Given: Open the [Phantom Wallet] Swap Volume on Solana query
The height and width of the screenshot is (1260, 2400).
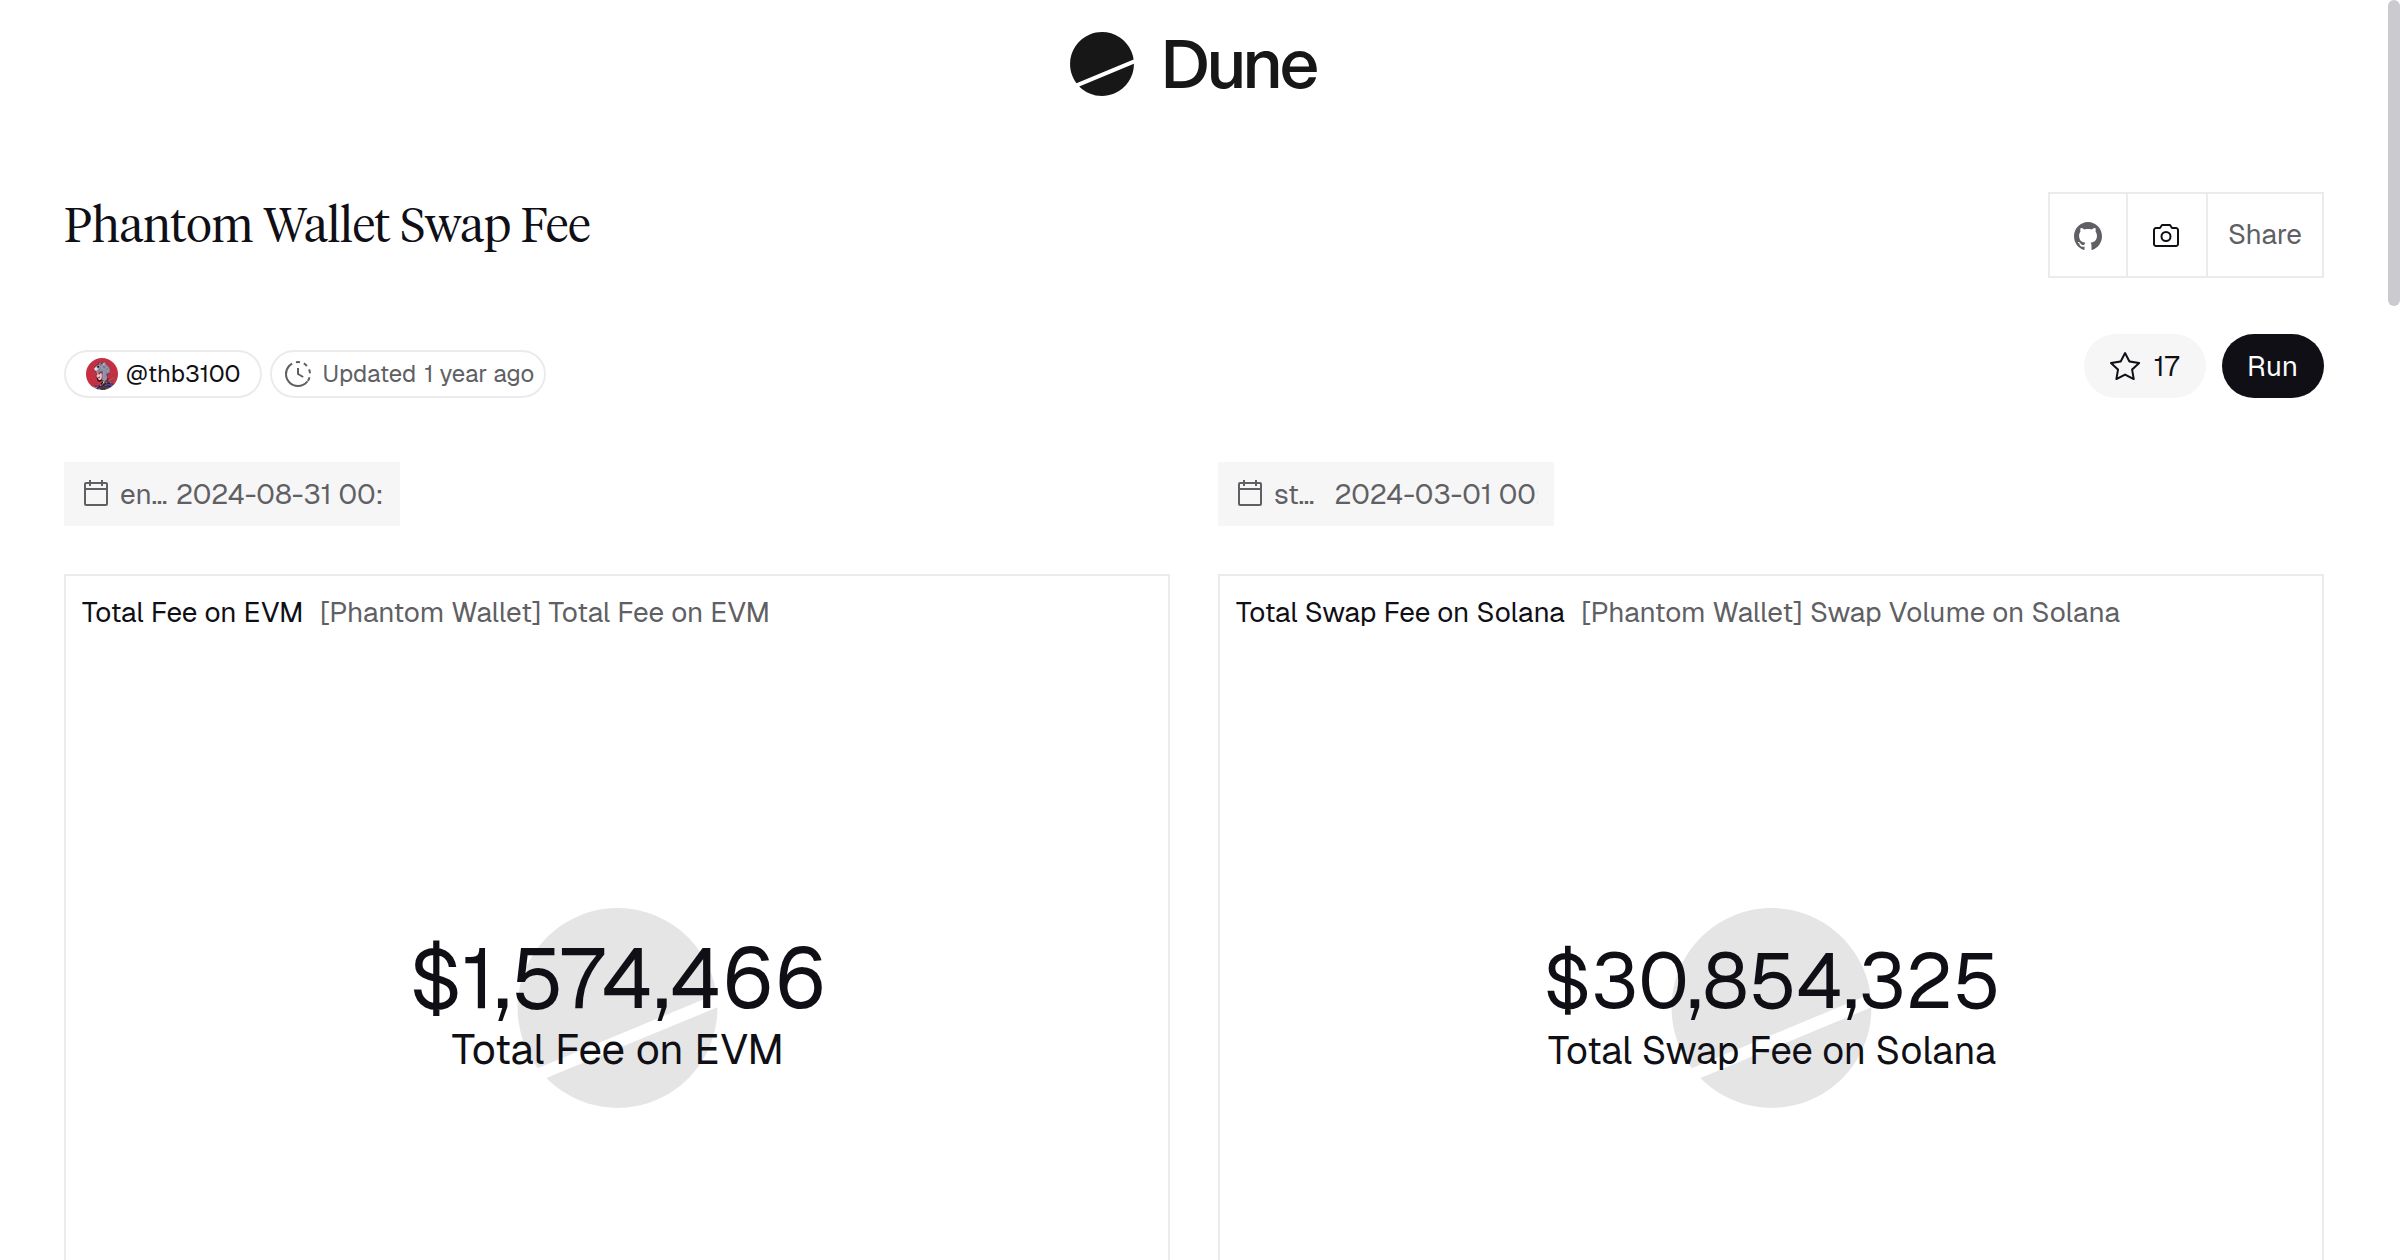Looking at the screenshot, I should [x=1850, y=611].
